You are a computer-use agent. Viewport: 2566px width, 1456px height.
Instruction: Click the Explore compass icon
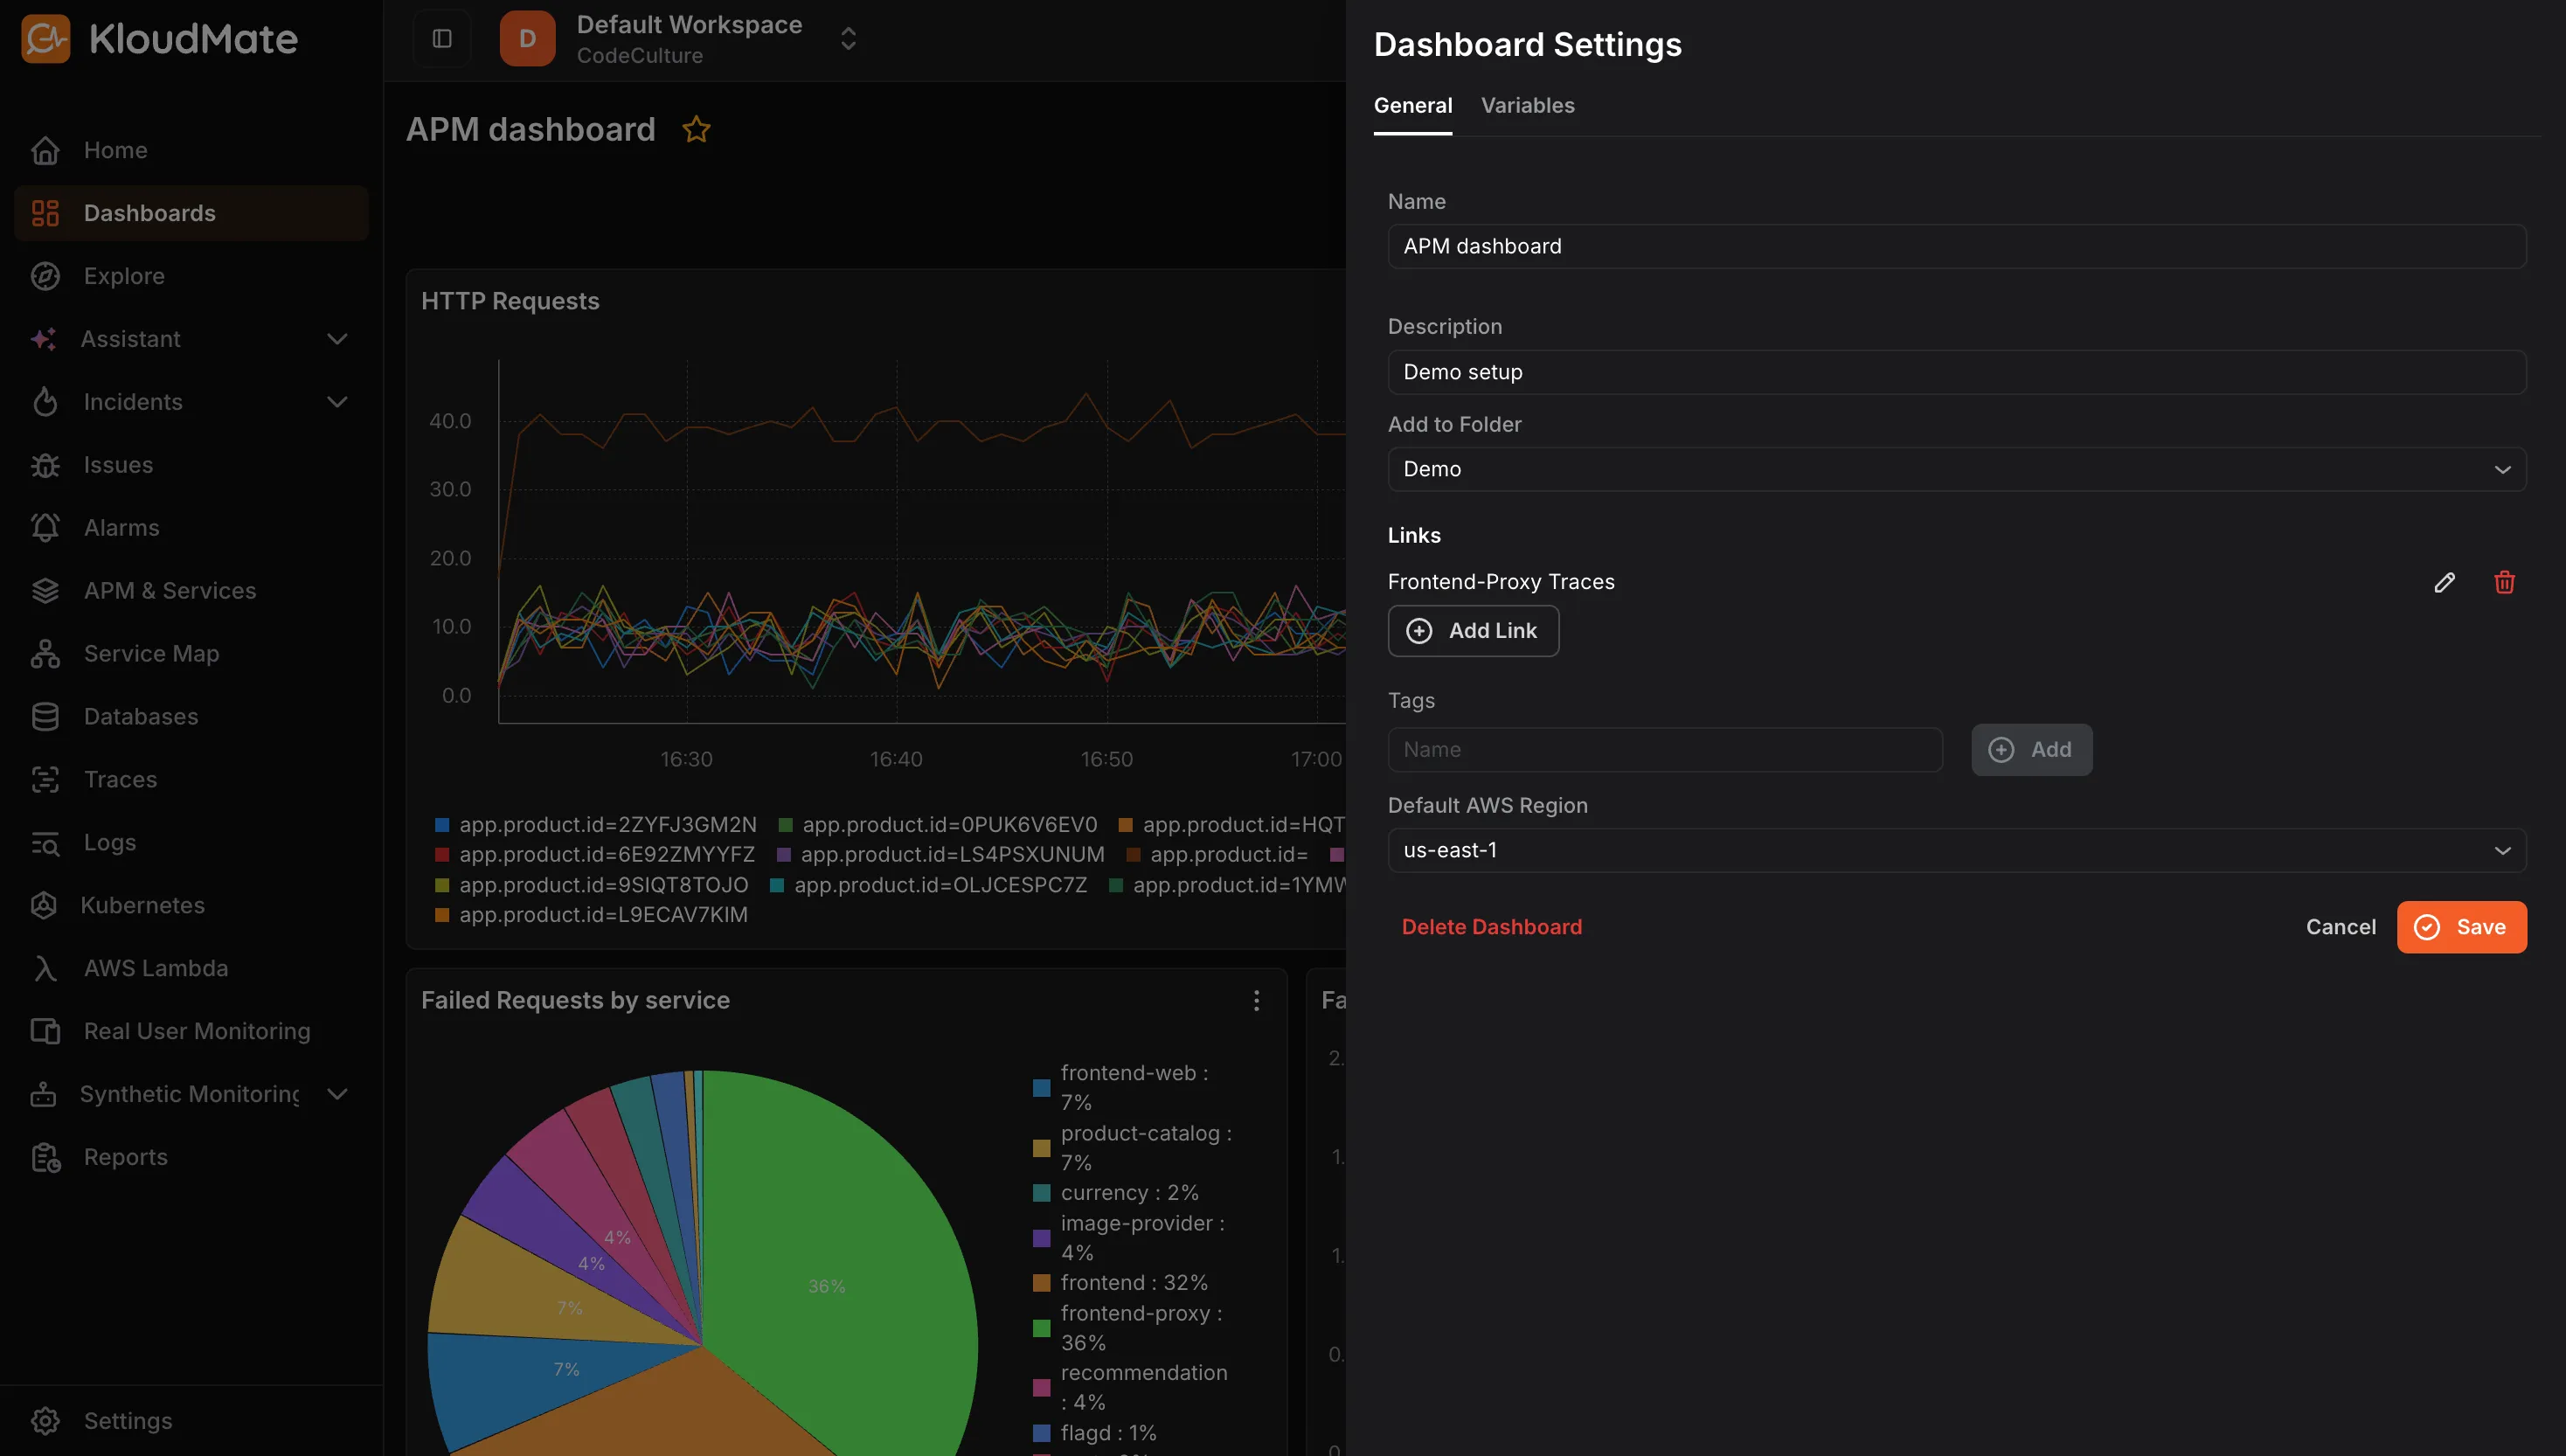tap(45, 276)
